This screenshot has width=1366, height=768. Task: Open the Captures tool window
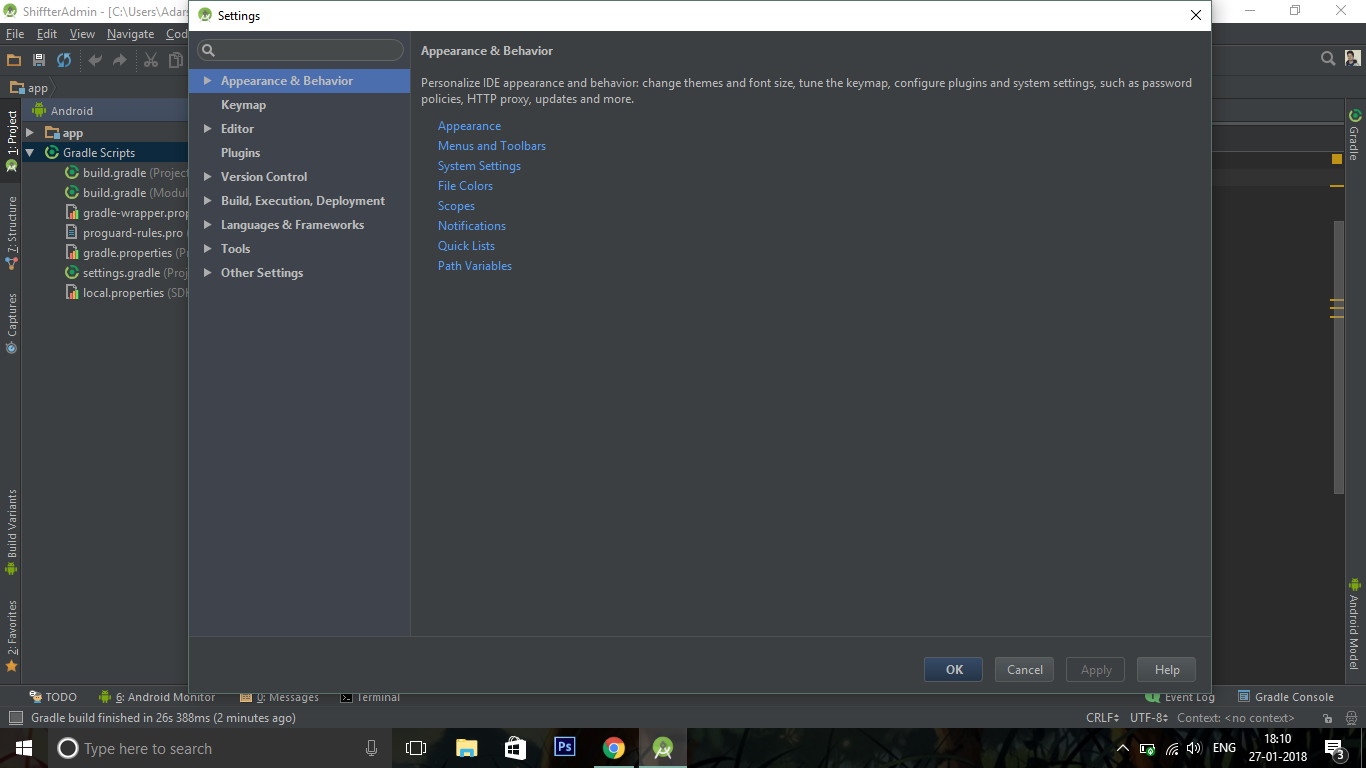coord(11,318)
